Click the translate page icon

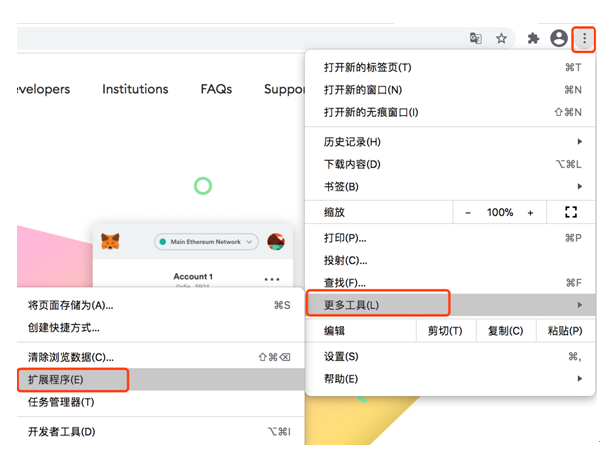pyautogui.click(x=476, y=39)
